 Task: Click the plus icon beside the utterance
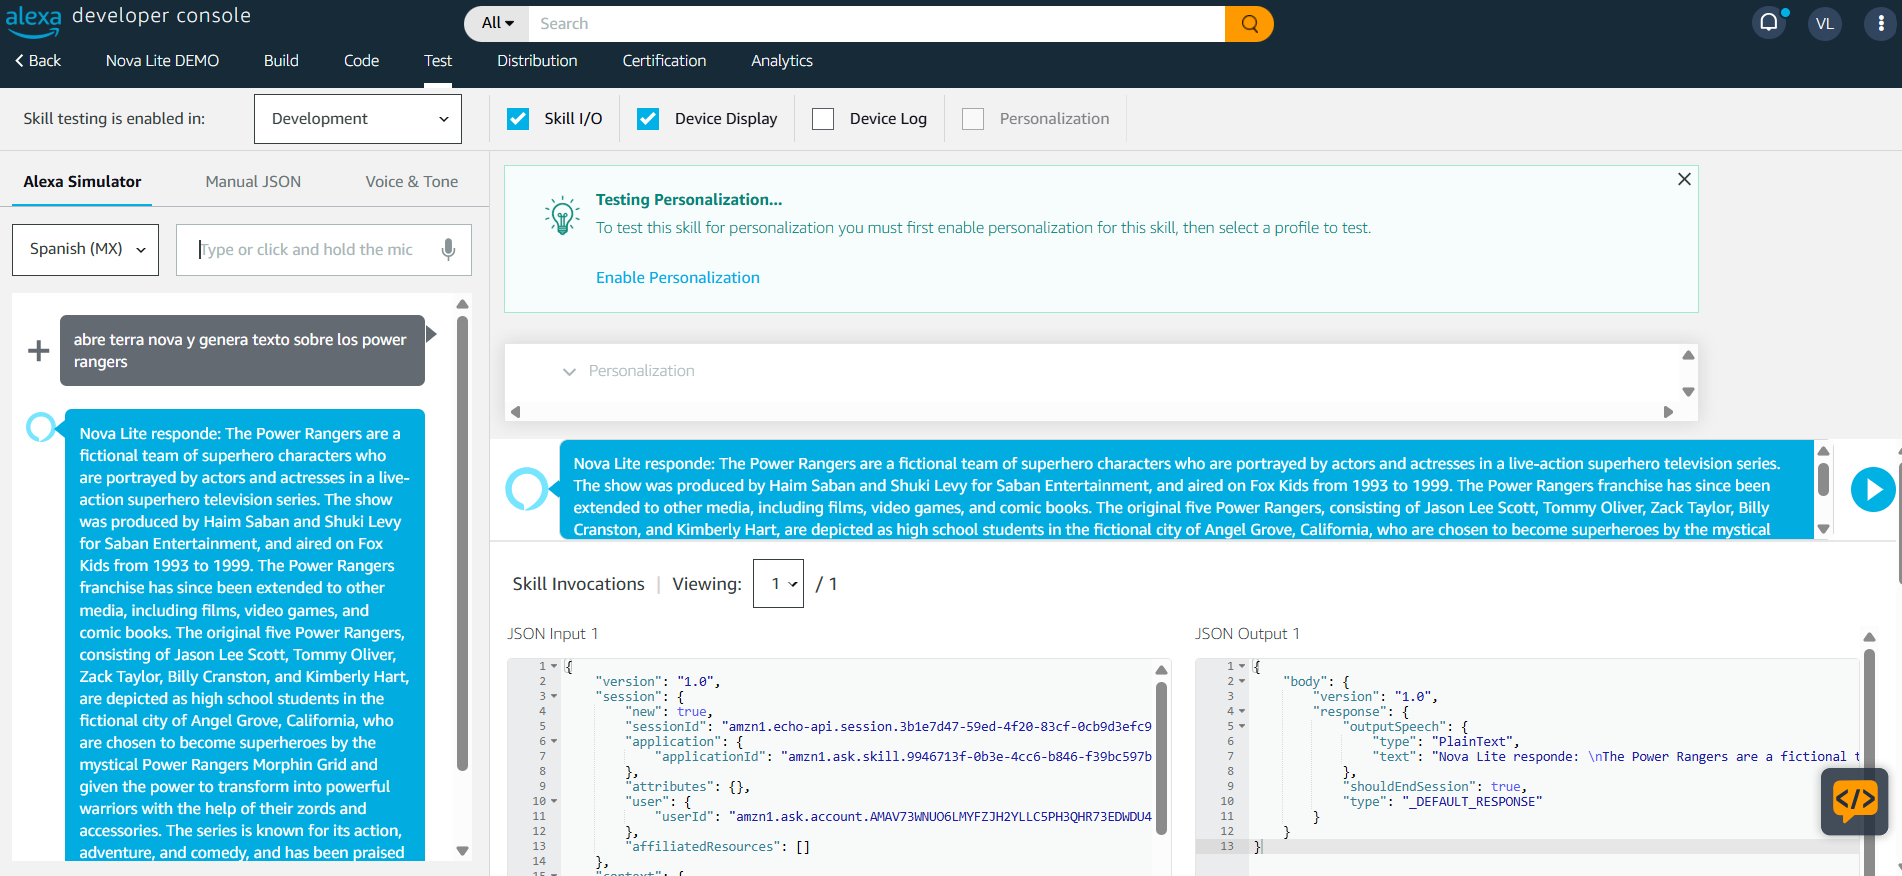click(38, 351)
